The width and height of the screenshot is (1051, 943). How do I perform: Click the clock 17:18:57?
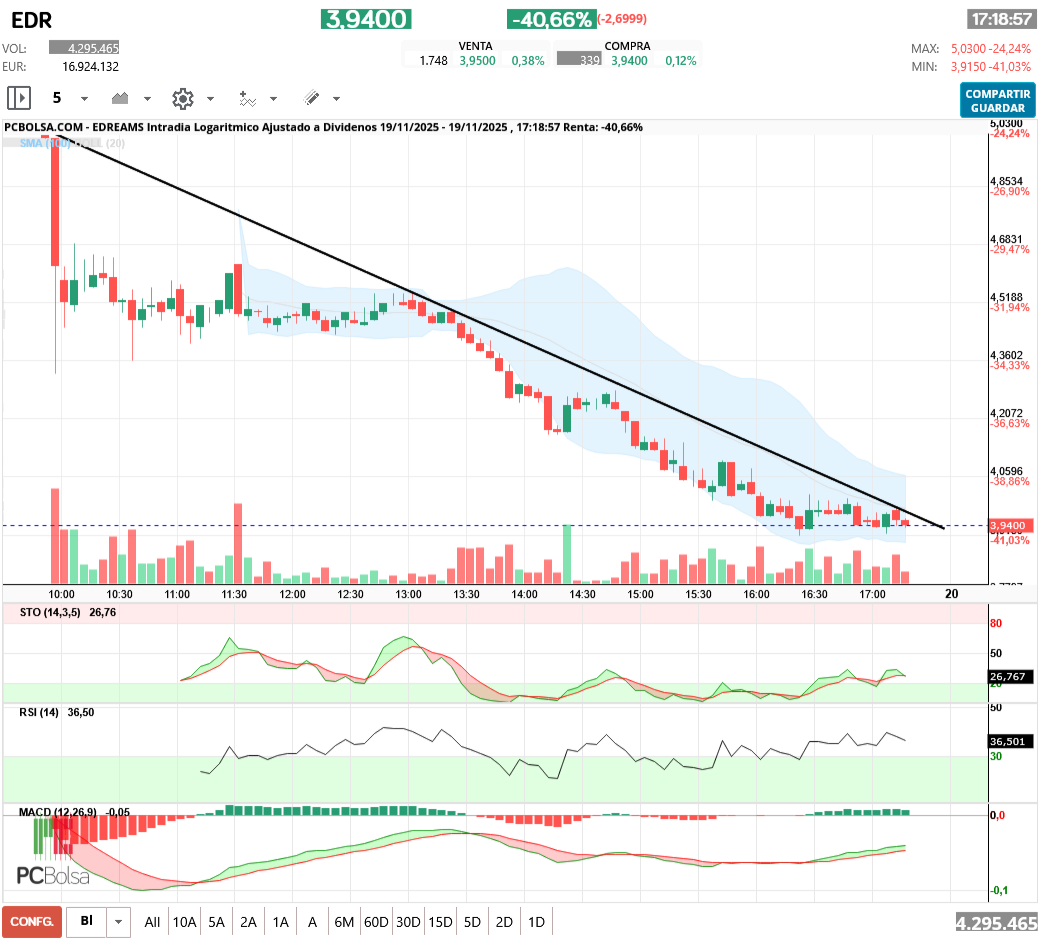tap(1001, 19)
